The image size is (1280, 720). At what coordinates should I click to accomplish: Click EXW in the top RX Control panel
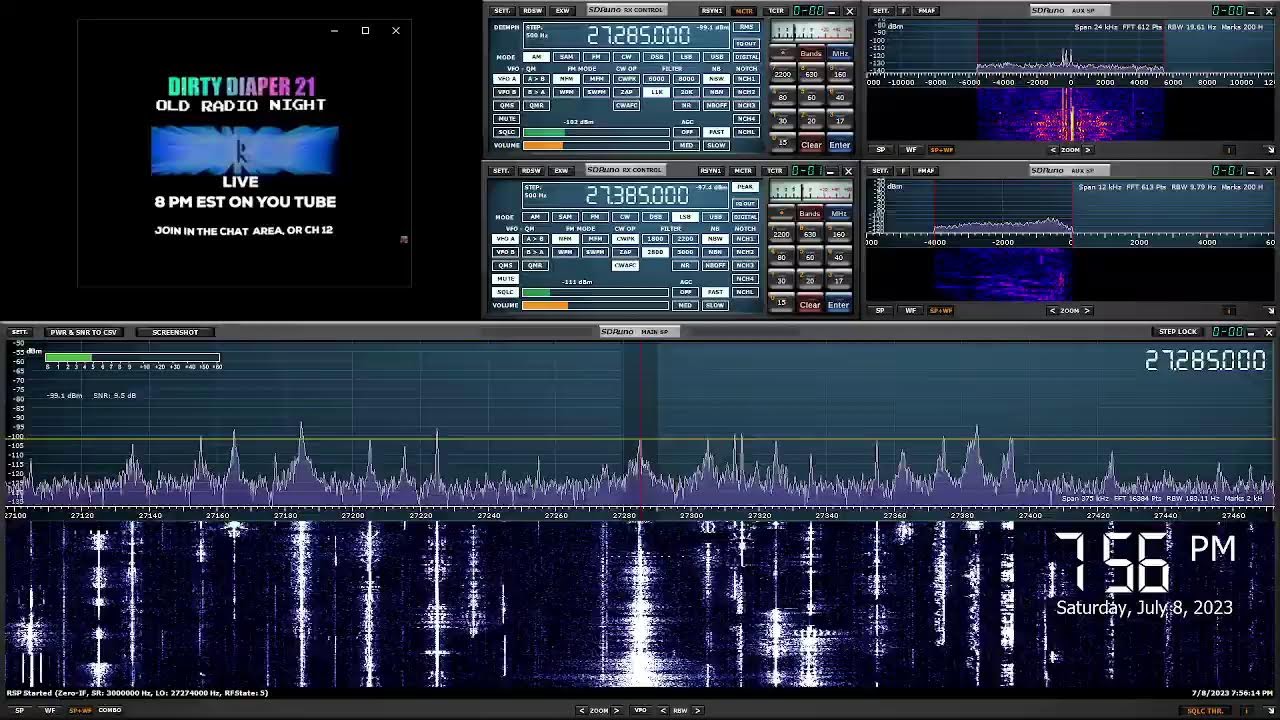[562, 11]
